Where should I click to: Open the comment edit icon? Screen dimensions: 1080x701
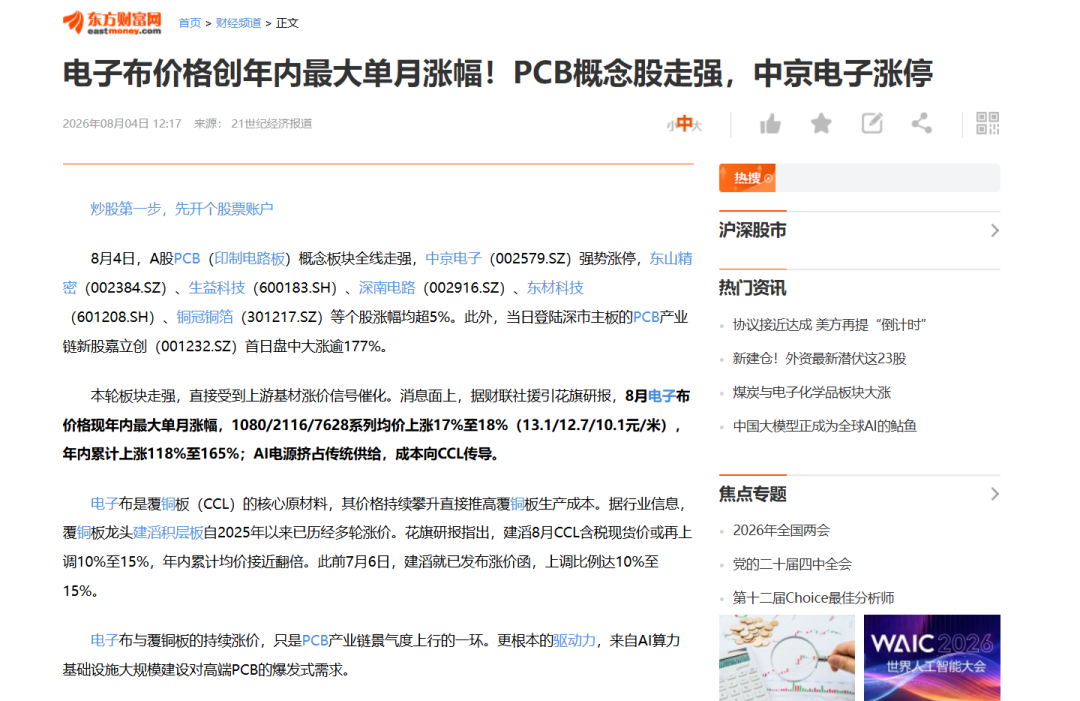872,123
